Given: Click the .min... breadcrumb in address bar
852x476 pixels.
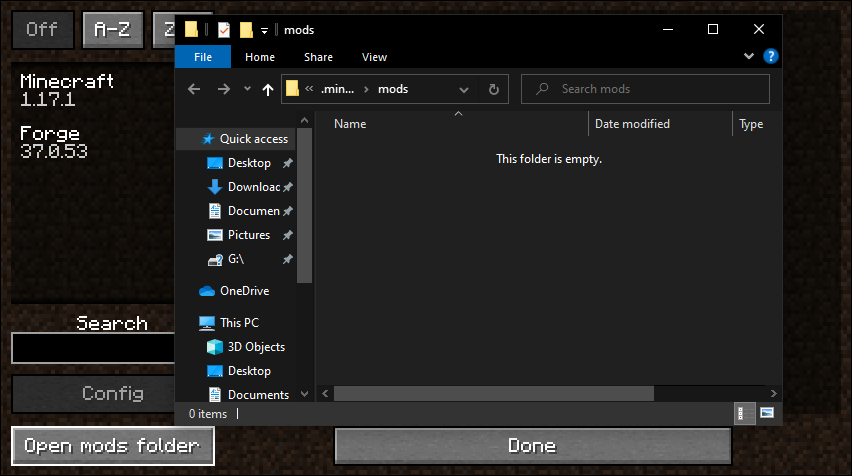Looking at the screenshot, I should pyautogui.click(x=337, y=89).
